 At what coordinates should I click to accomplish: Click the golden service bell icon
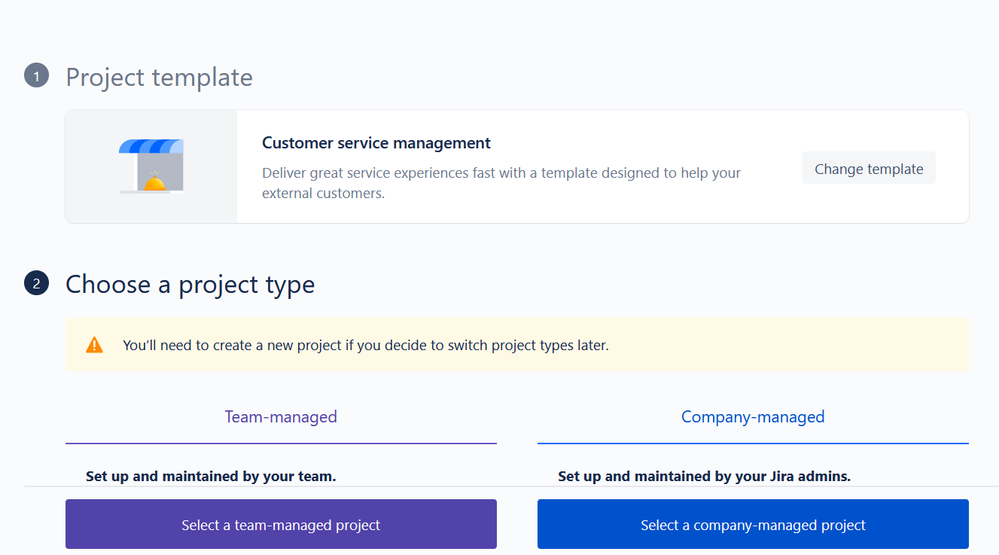point(155,181)
